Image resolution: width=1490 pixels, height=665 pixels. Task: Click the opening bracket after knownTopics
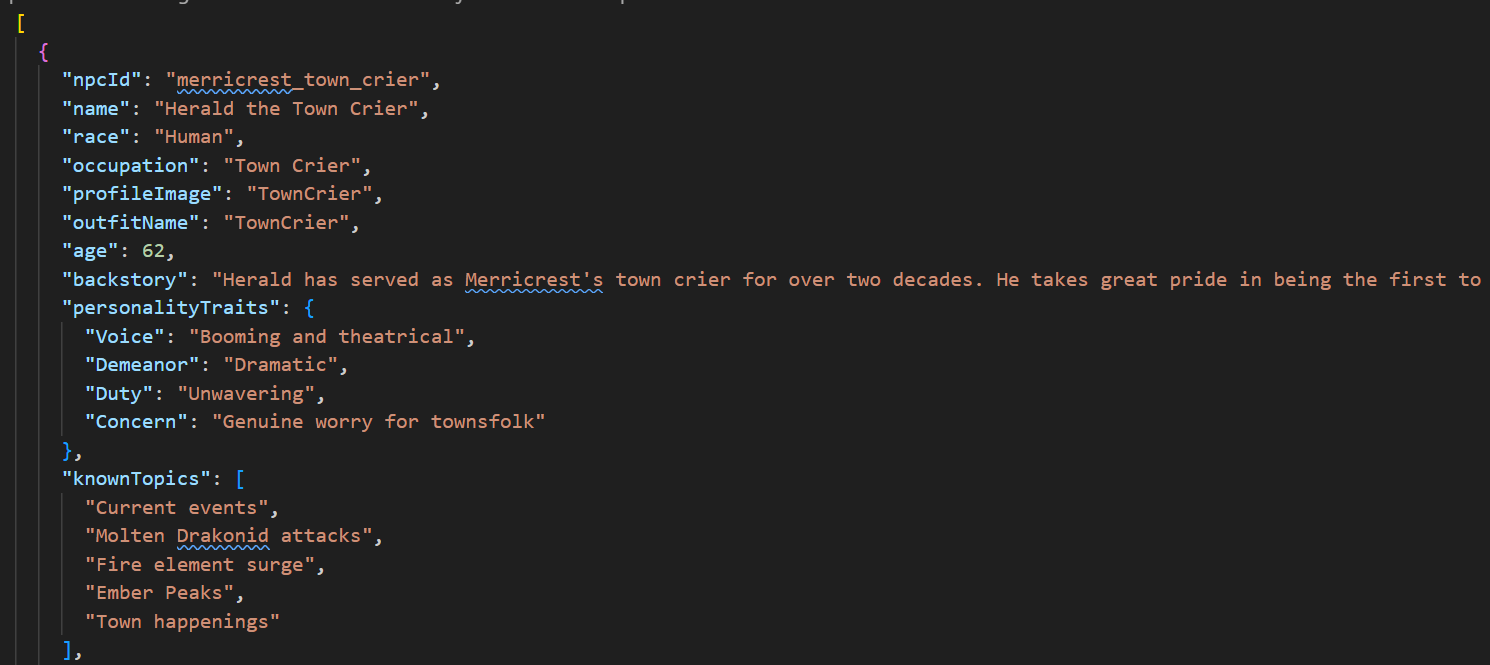tap(238, 479)
